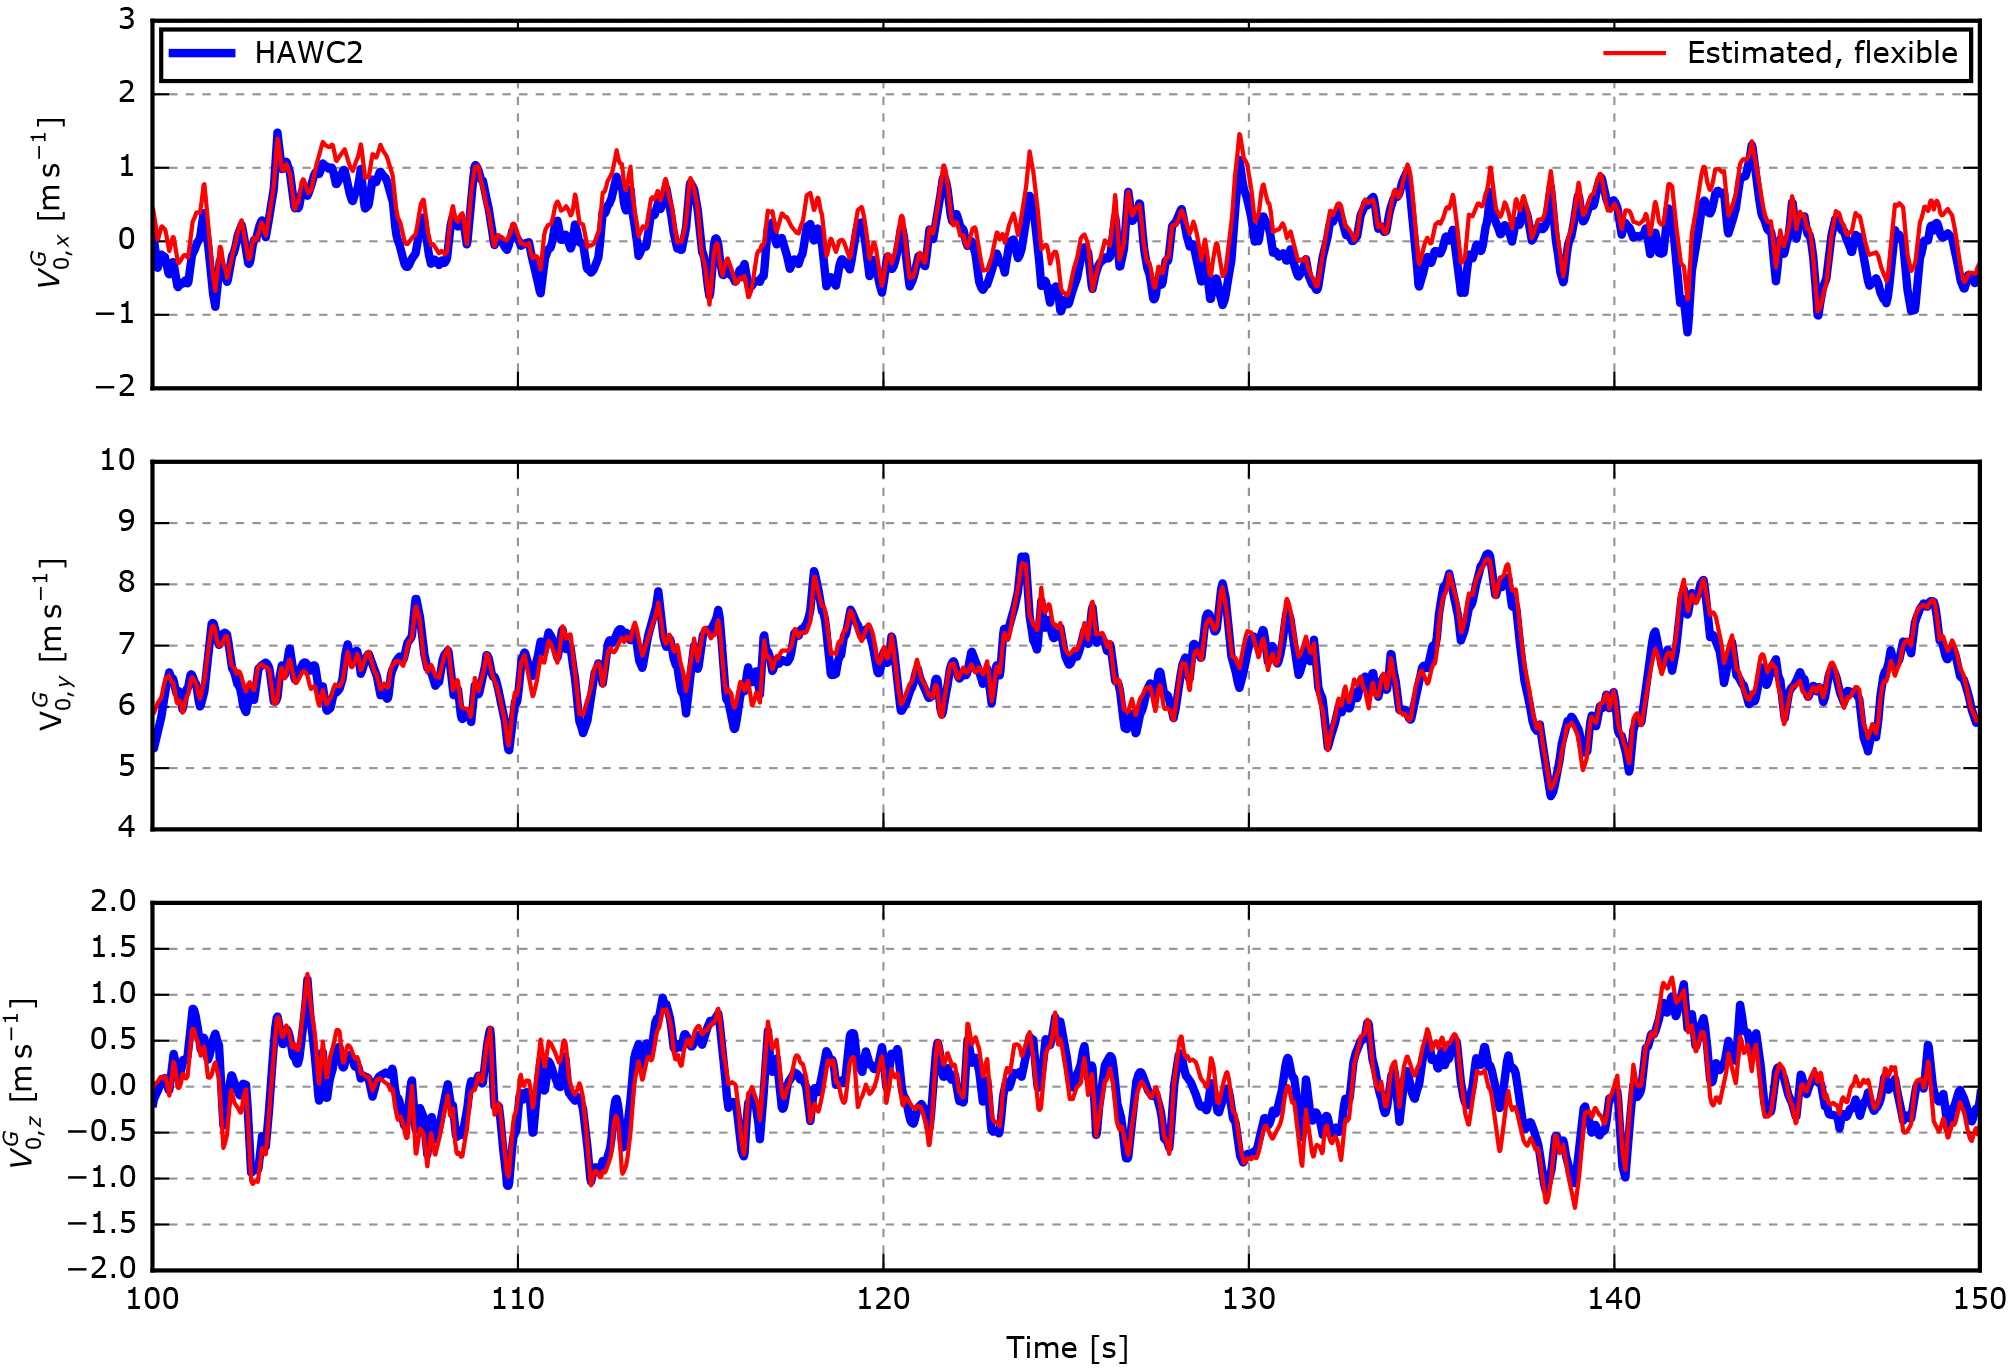The height and width of the screenshot is (1371, 2012).
Task: Click tick label 2.0 on bottom plot
Action: tap(113, 901)
